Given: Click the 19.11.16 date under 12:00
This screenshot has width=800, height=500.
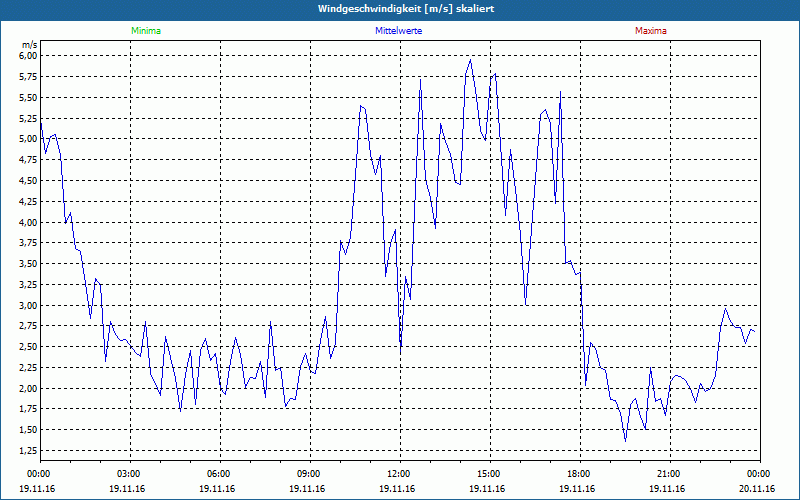Looking at the screenshot, I should tap(398, 489).
